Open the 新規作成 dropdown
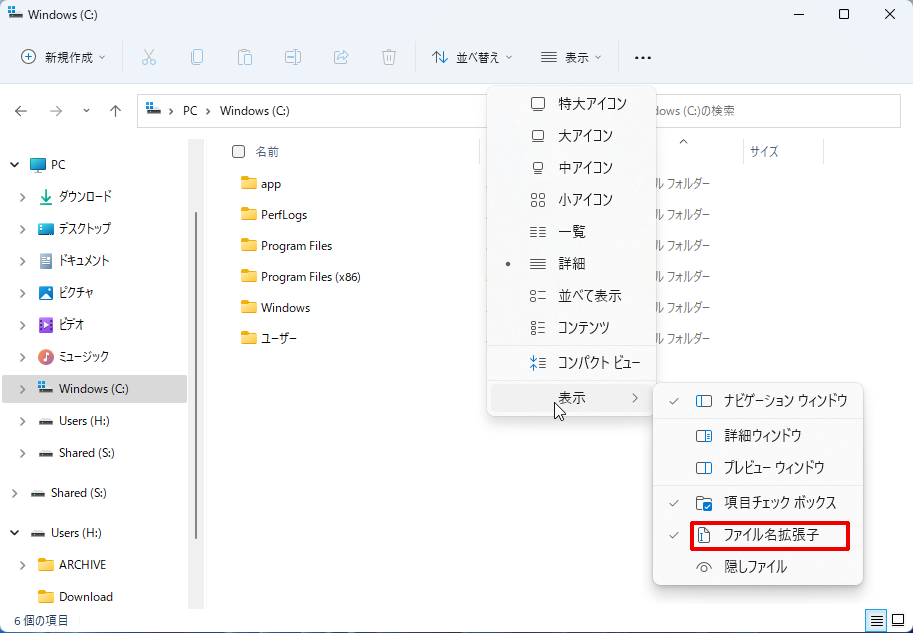This screenshot has width=913, height=633. [x=63, y=58]
